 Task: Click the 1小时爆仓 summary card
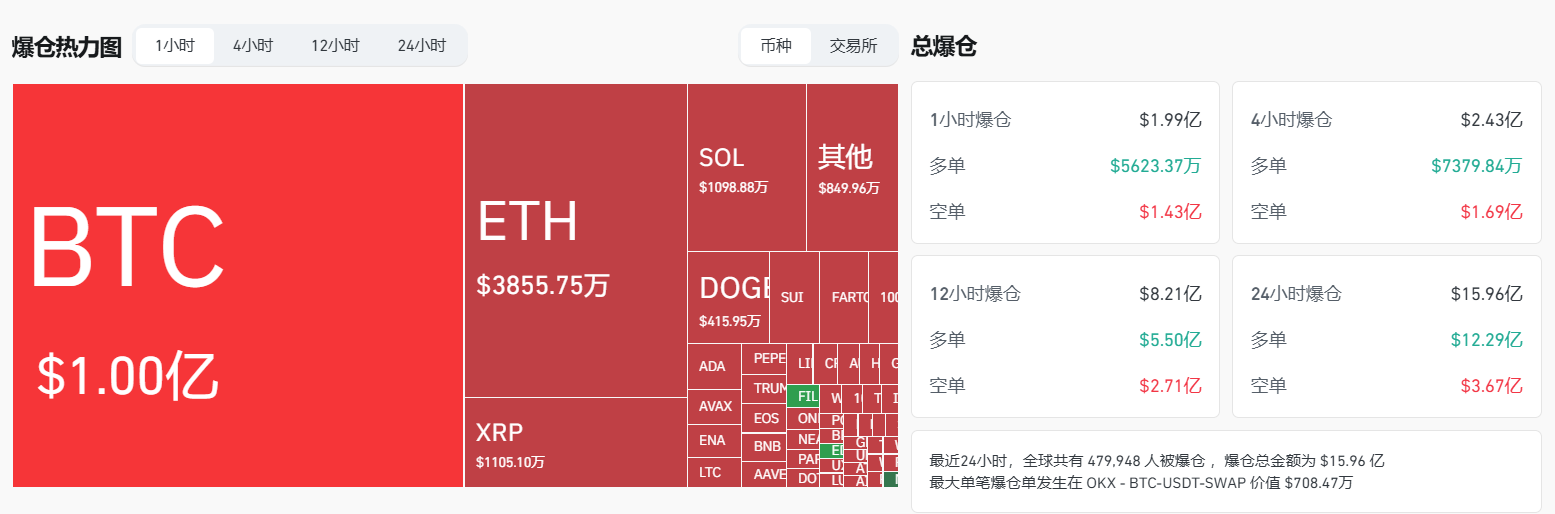[1065, 162]
